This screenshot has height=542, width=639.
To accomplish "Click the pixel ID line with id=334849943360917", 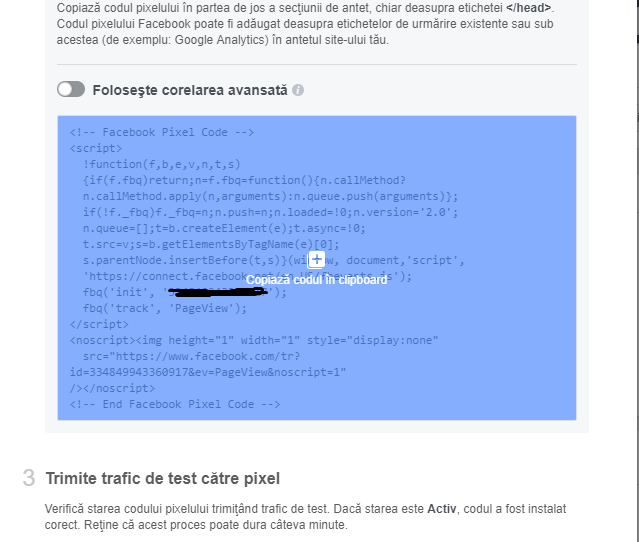I will [208, 372].
